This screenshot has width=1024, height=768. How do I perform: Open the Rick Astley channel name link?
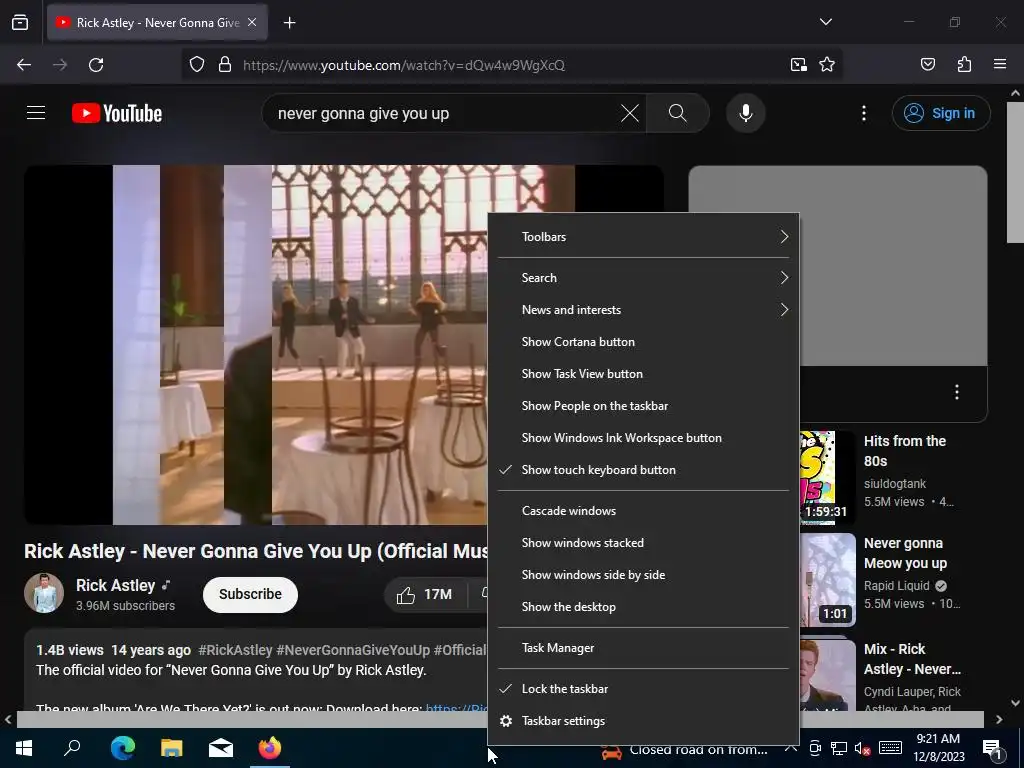(x=116, y=585)
